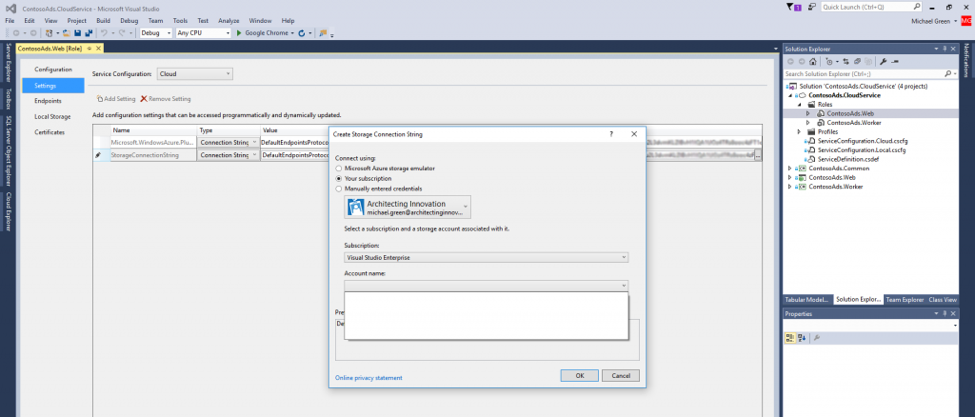Click the Solution Explorer Preview Selected Items icon
Screen dimensions: 975x417
(x=894, y=62)
